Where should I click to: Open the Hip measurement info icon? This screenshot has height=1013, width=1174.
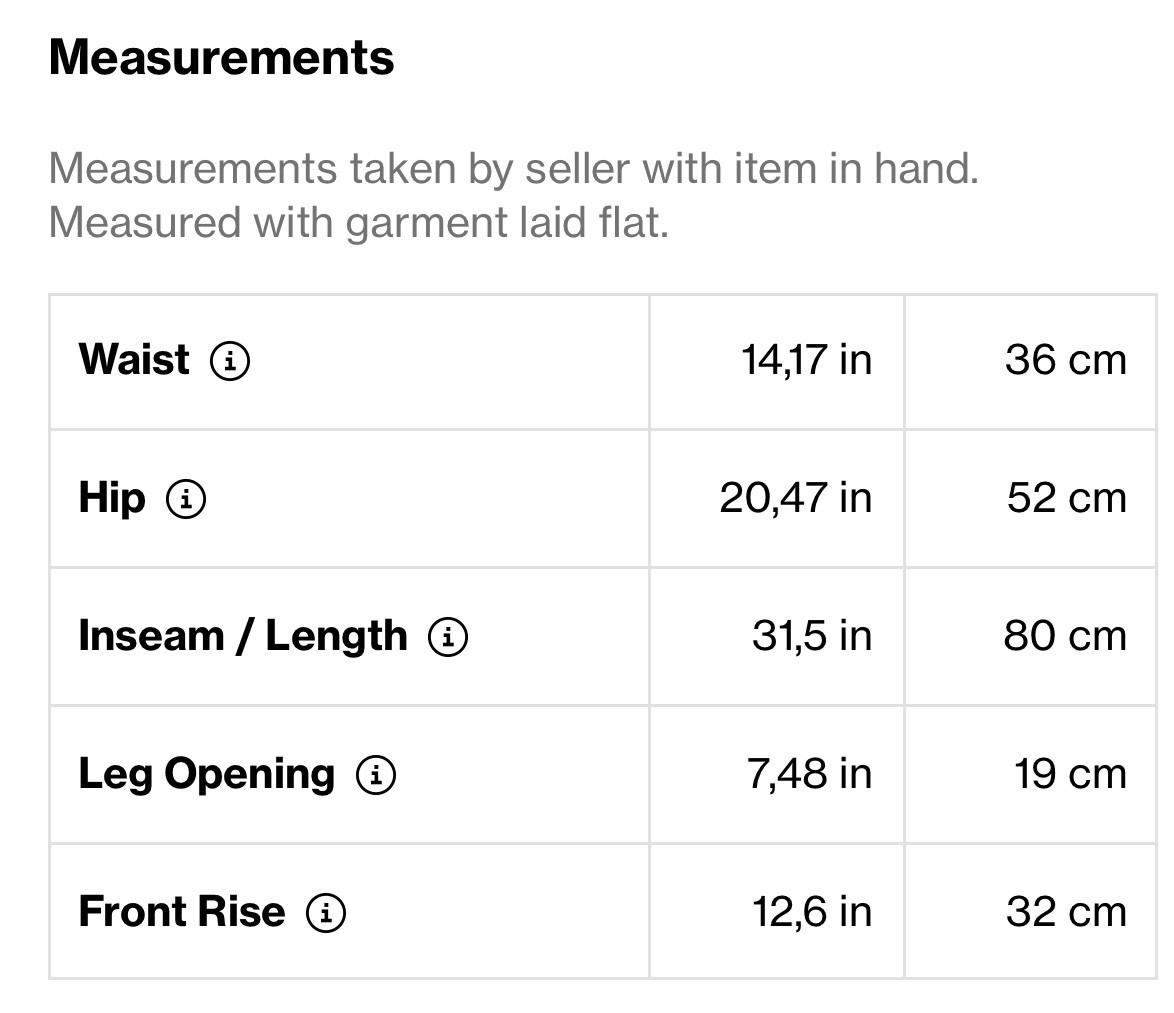click(186, 498)
